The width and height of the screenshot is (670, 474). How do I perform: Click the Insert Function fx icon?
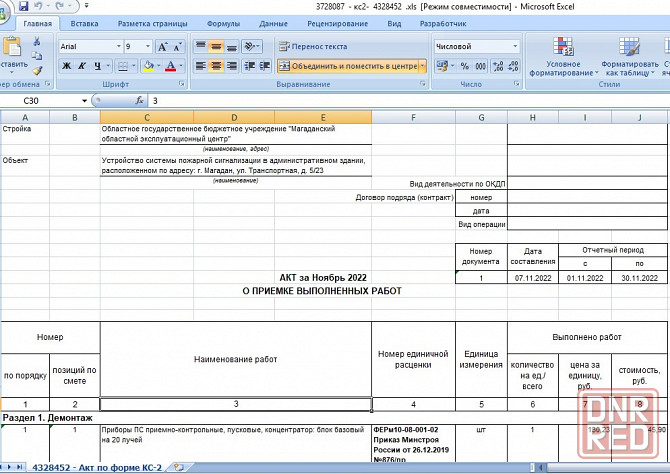pyautogui.click(x=141, y=101)
